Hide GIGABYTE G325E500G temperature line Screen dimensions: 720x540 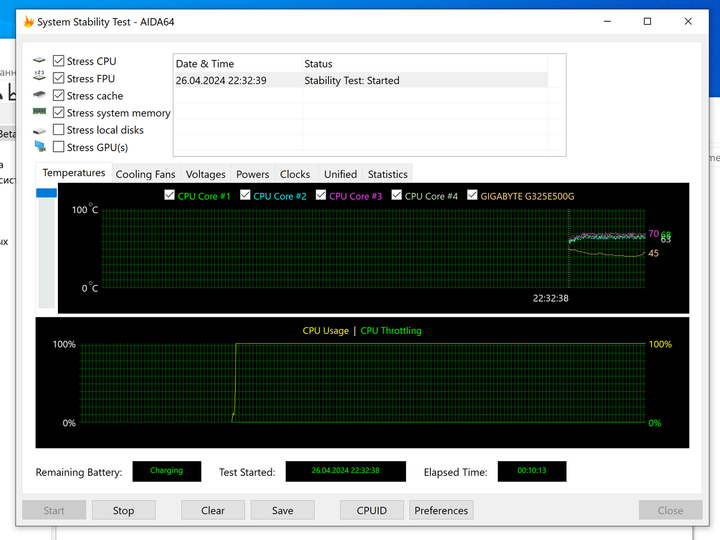click(x=472, y=195)
